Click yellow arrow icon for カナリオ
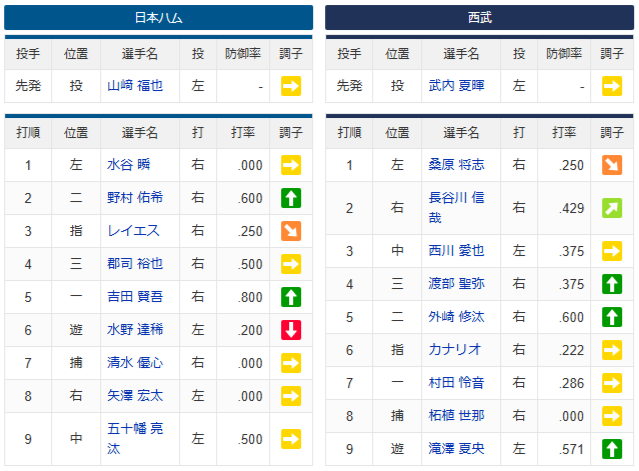This screenshot has width=639, height=471. tap(612, 350)
